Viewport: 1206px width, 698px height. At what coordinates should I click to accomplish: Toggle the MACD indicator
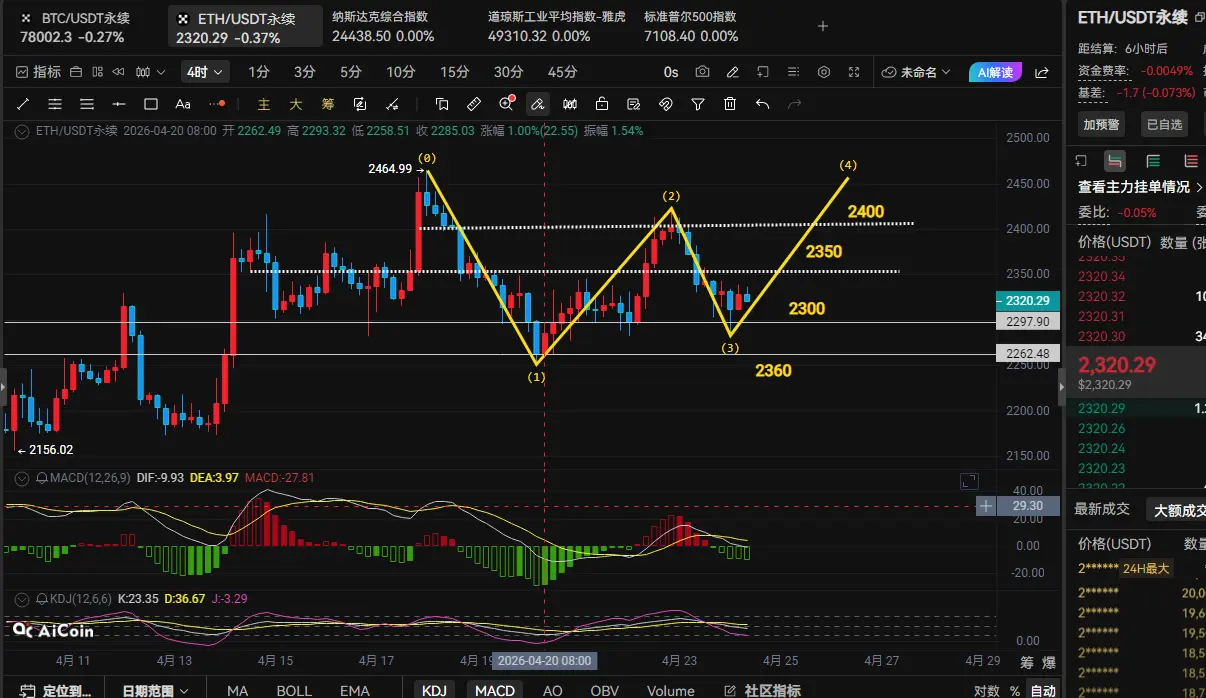coord(494,690)
